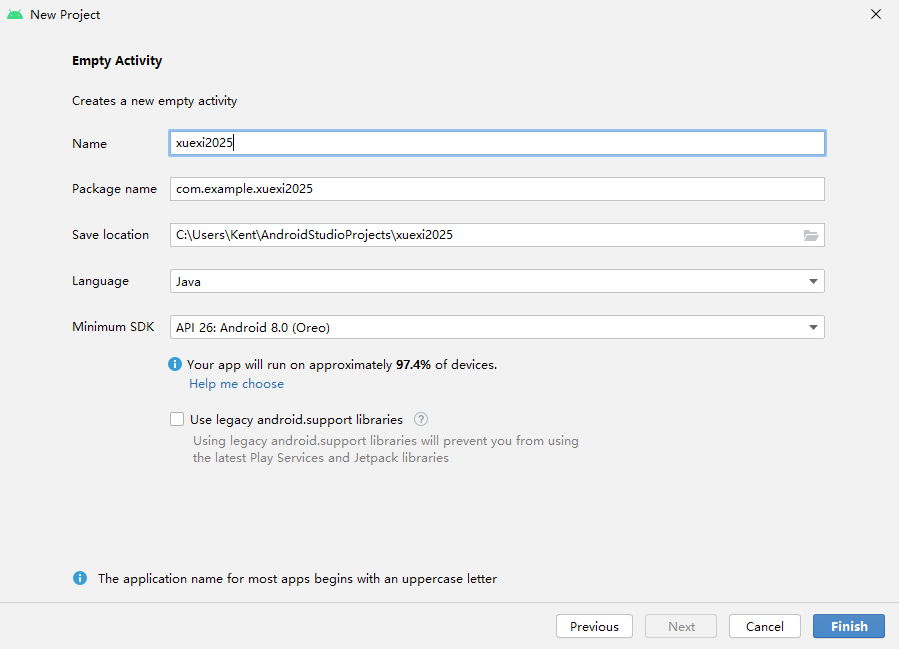The height and width of the screenshot is (649, 899).
Task: Click into the Package name field
Action: 497,189
